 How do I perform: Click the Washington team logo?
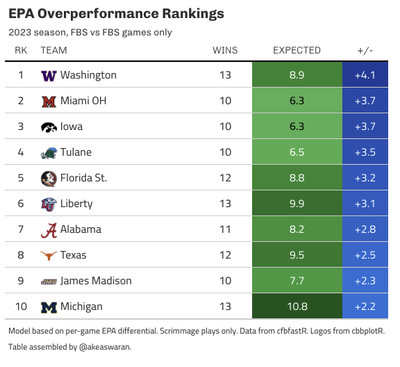point(49,76)
